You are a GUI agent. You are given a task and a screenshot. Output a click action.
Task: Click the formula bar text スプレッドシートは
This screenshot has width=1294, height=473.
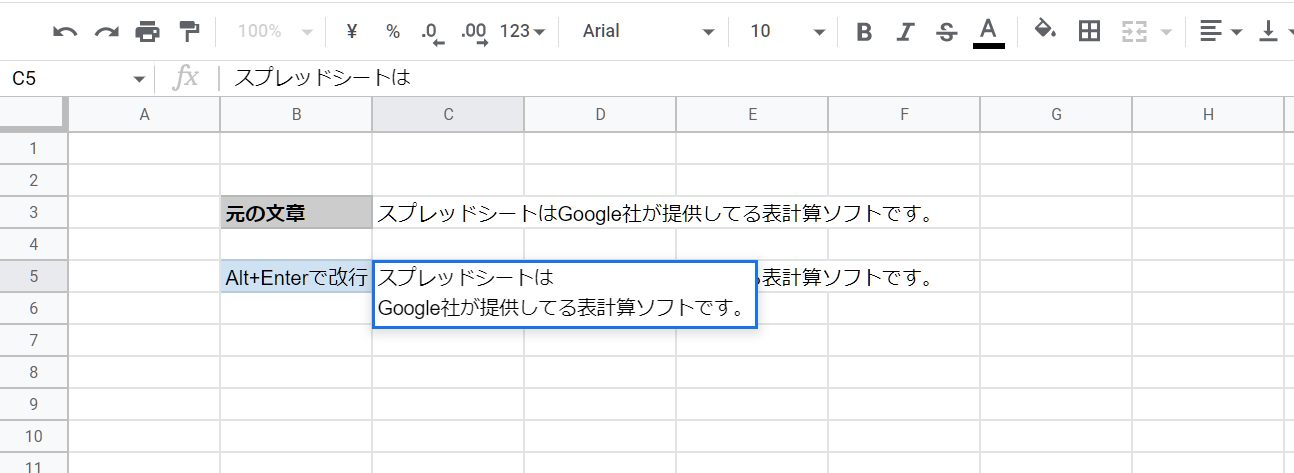[x=322, y=78]
